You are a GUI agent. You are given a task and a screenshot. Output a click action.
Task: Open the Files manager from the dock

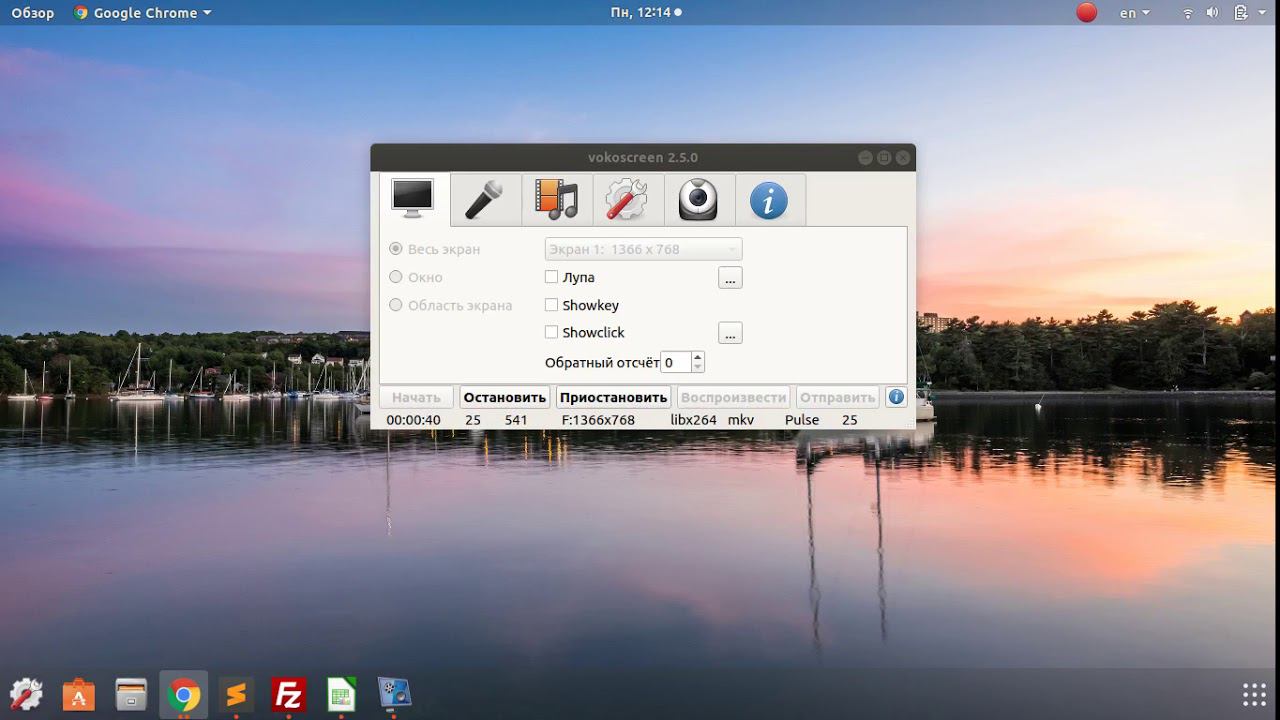tap(131, 694)
